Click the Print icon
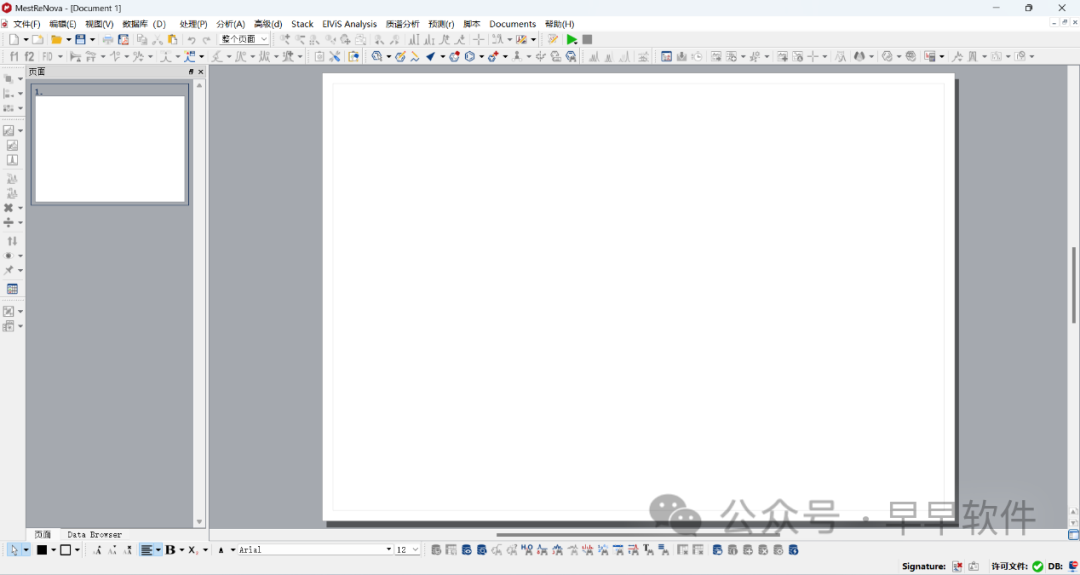This screenshot has width=1080, height=575. (x=108, y=40)
